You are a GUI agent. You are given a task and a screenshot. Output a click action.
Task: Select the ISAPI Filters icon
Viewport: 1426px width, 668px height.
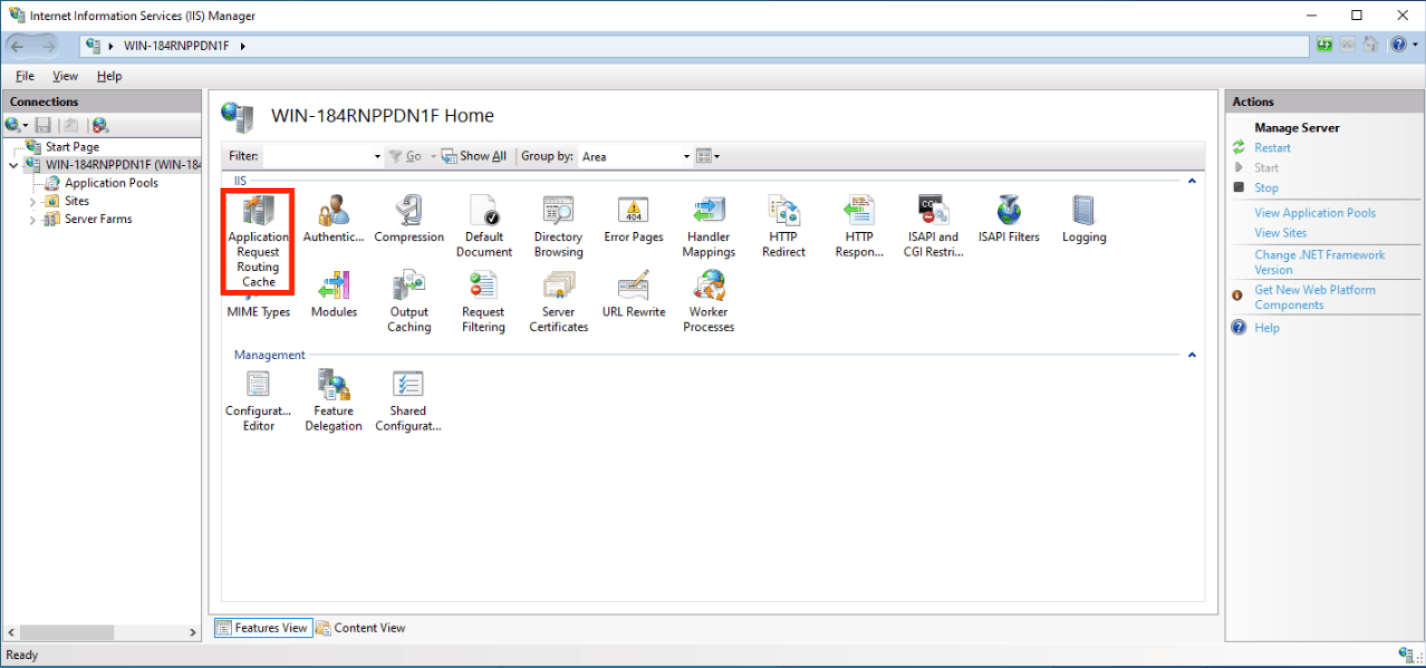[x=1009, y=220]
